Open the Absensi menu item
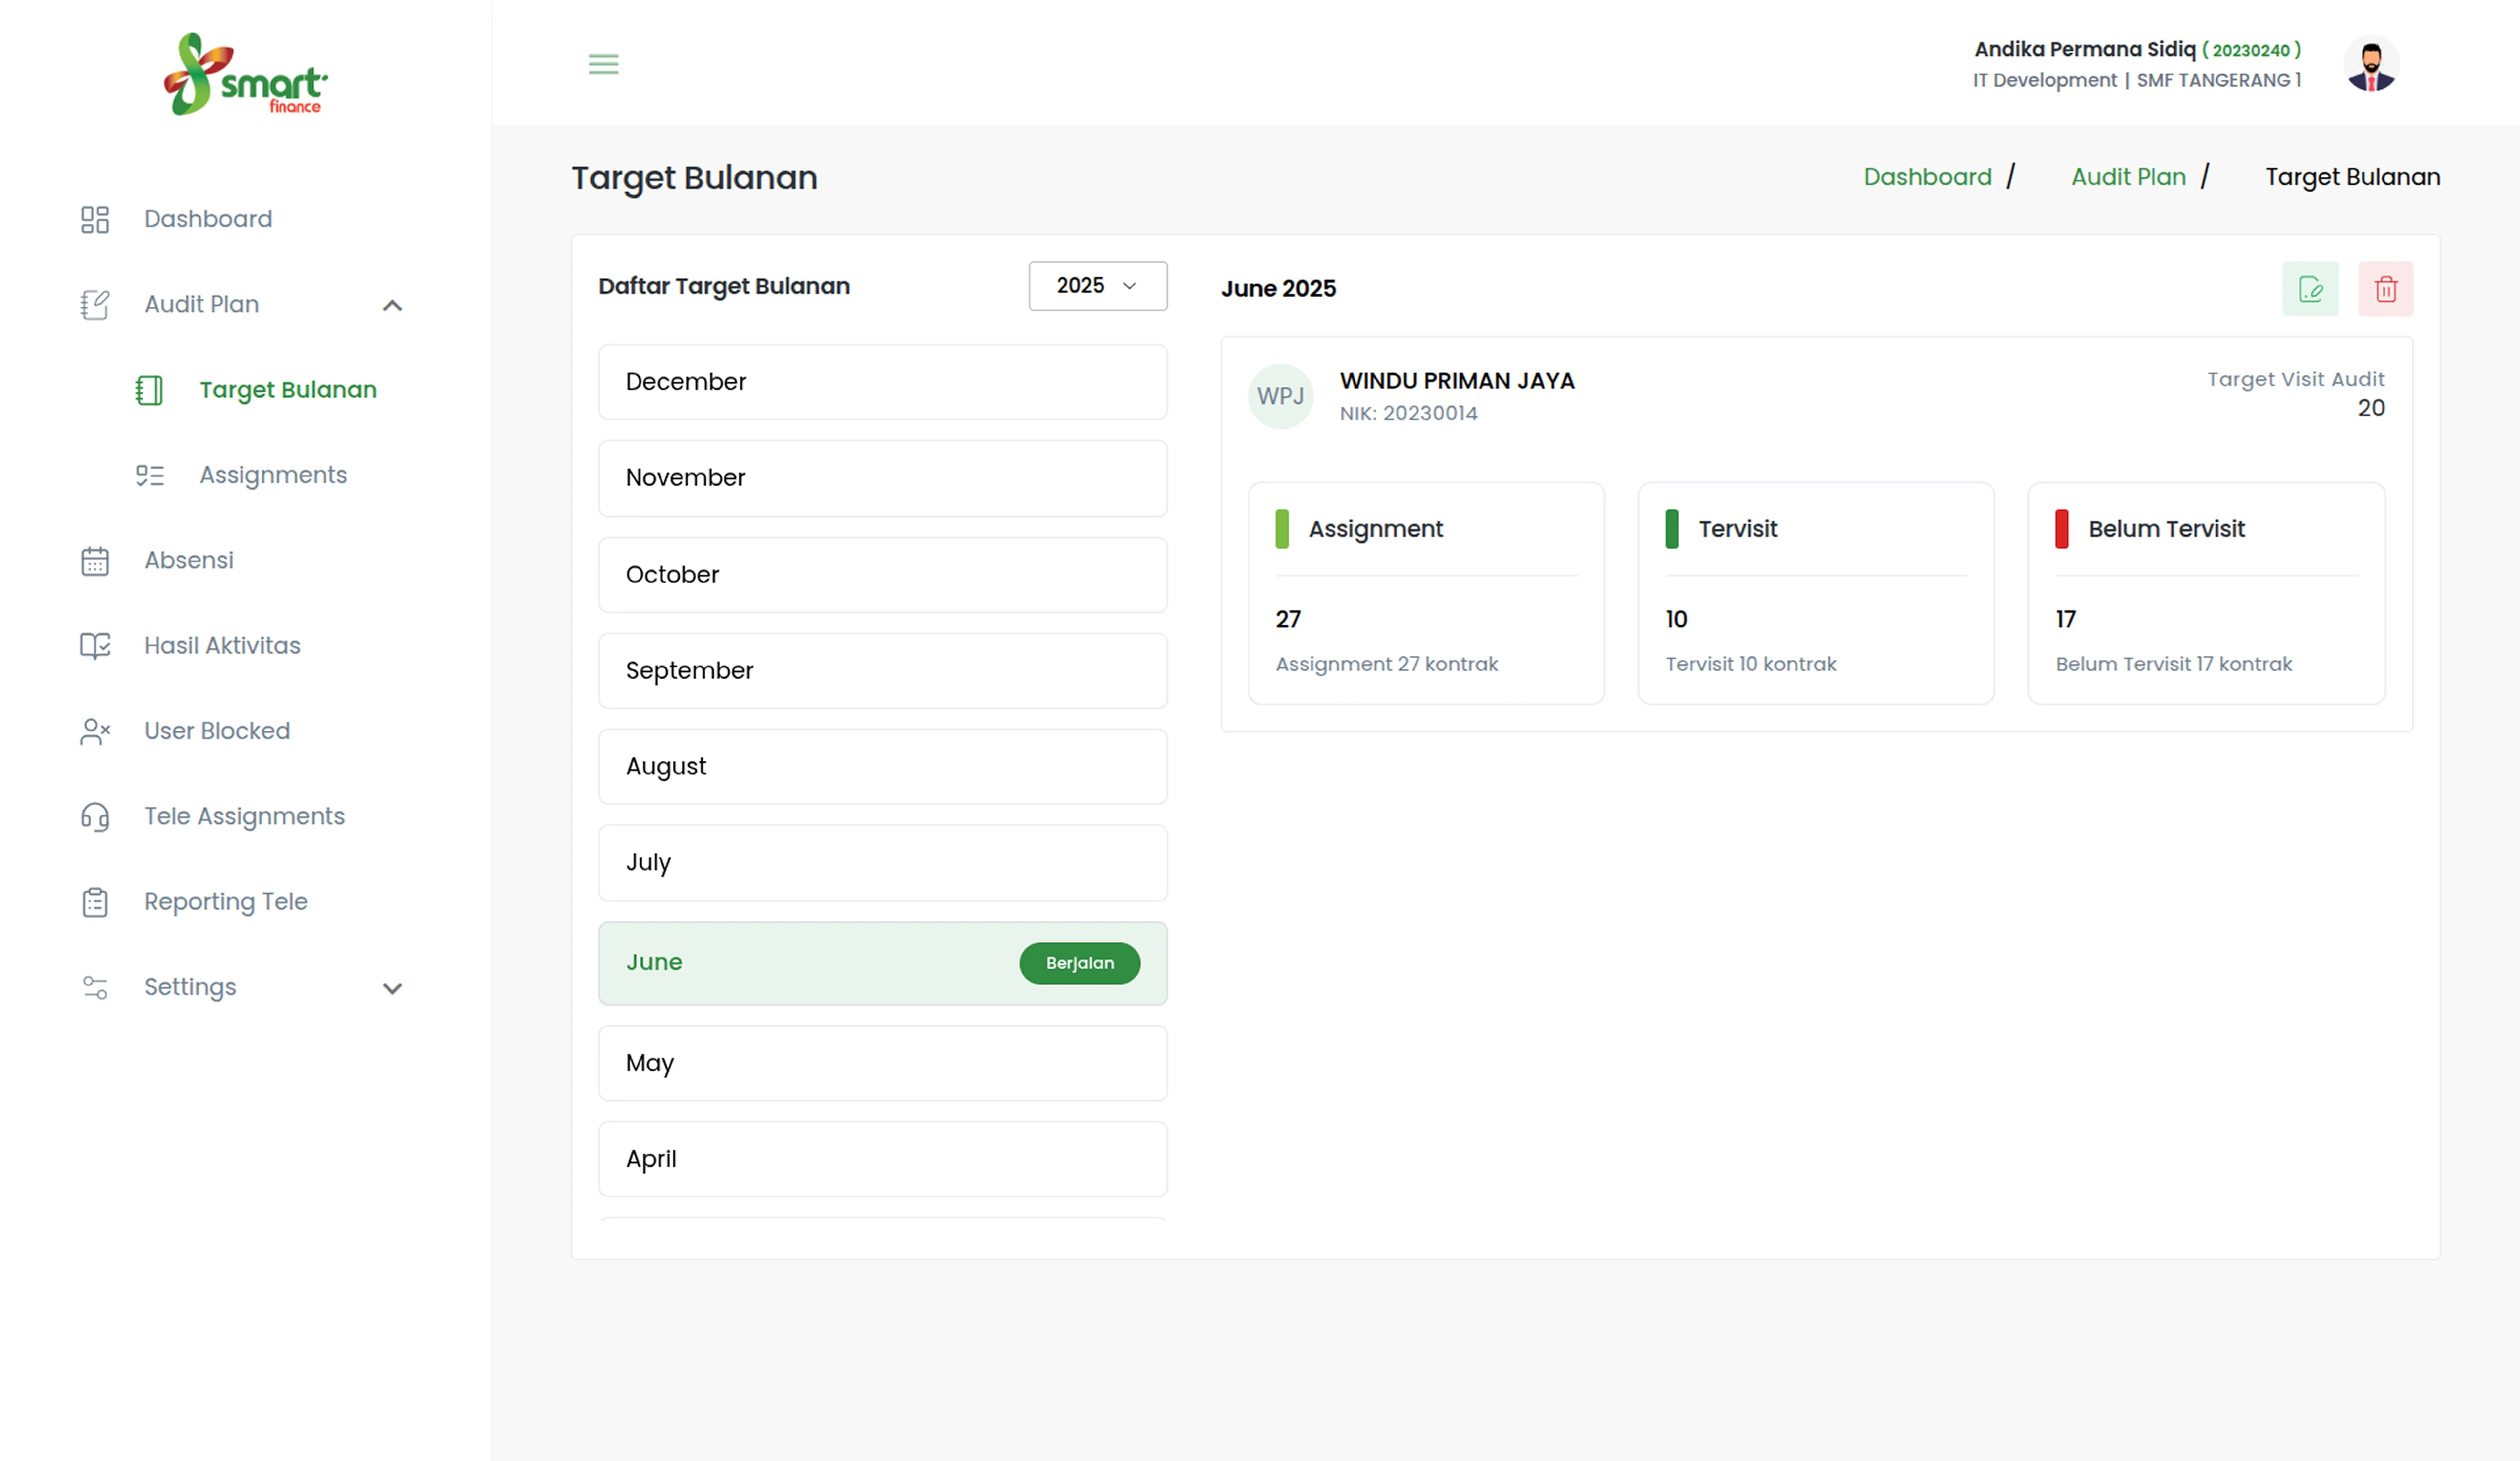 pos(189,560)
